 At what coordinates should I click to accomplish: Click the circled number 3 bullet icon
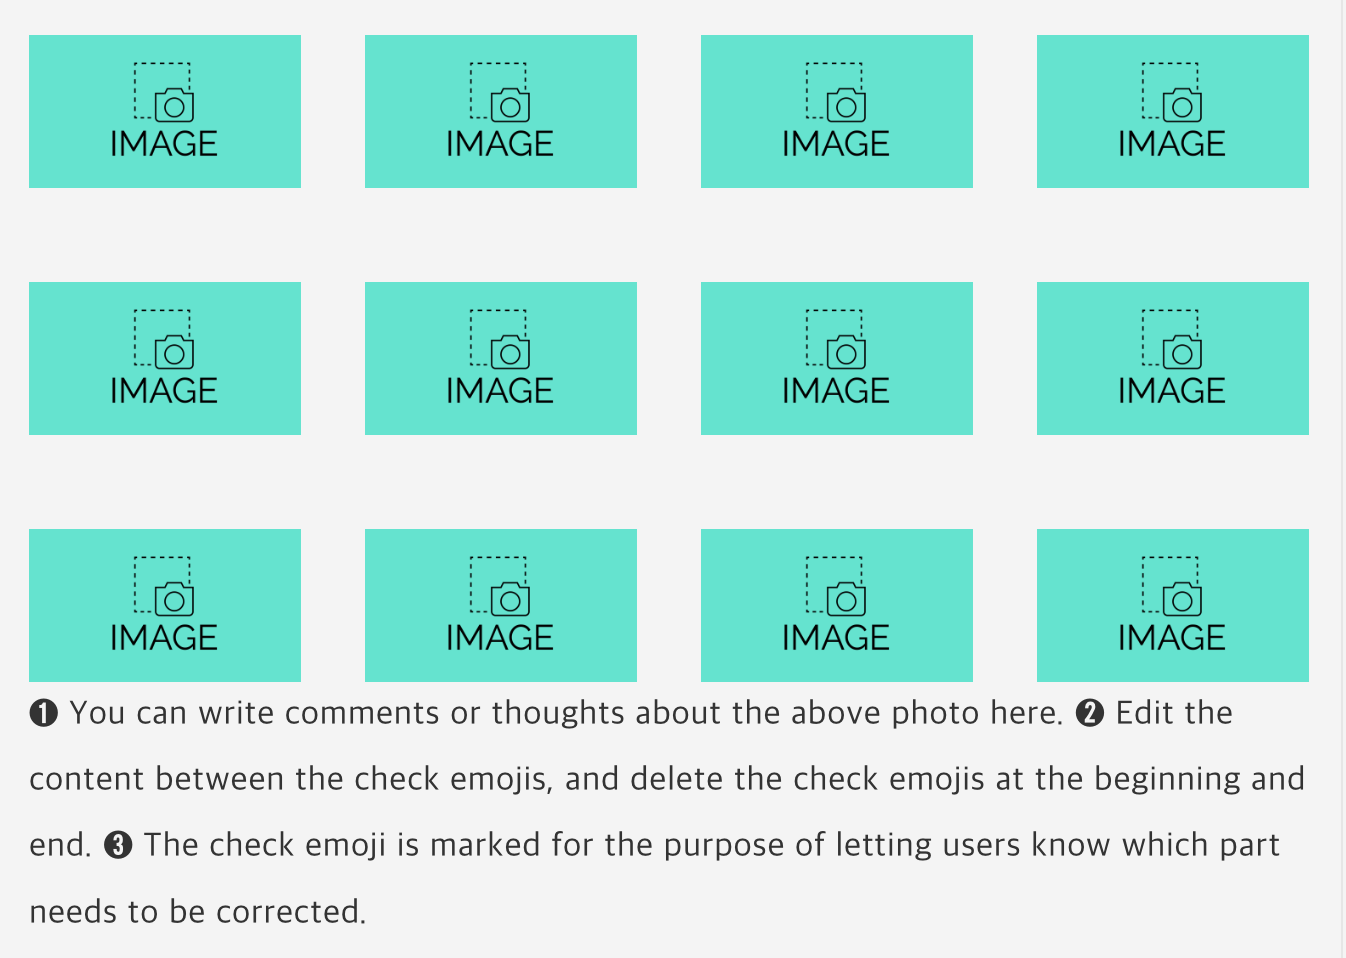pyautogui.click(x=118, y=846)
